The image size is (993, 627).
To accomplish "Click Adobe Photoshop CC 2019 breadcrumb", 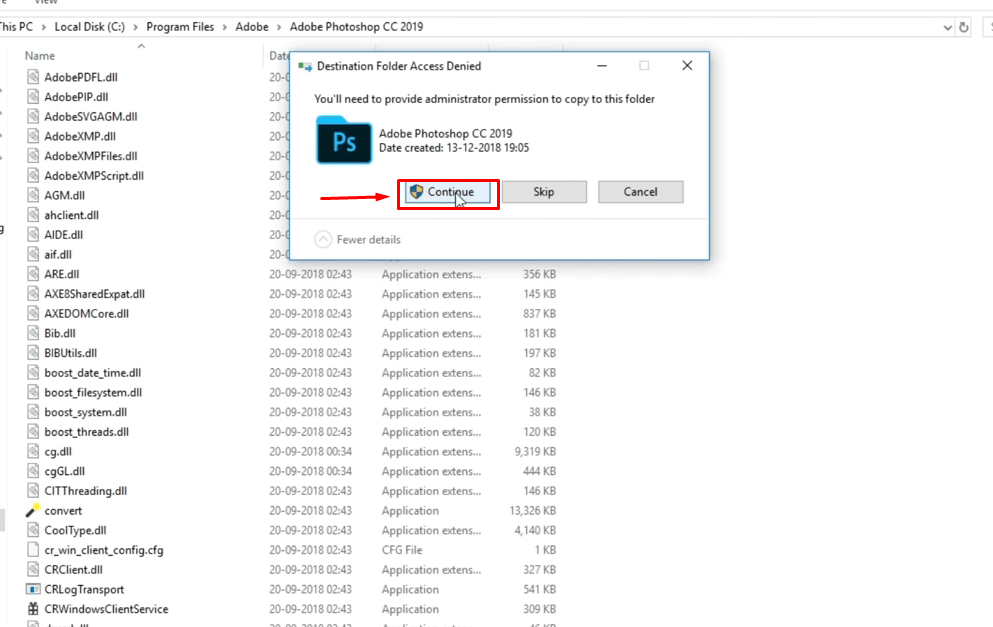I will [357, 27].
